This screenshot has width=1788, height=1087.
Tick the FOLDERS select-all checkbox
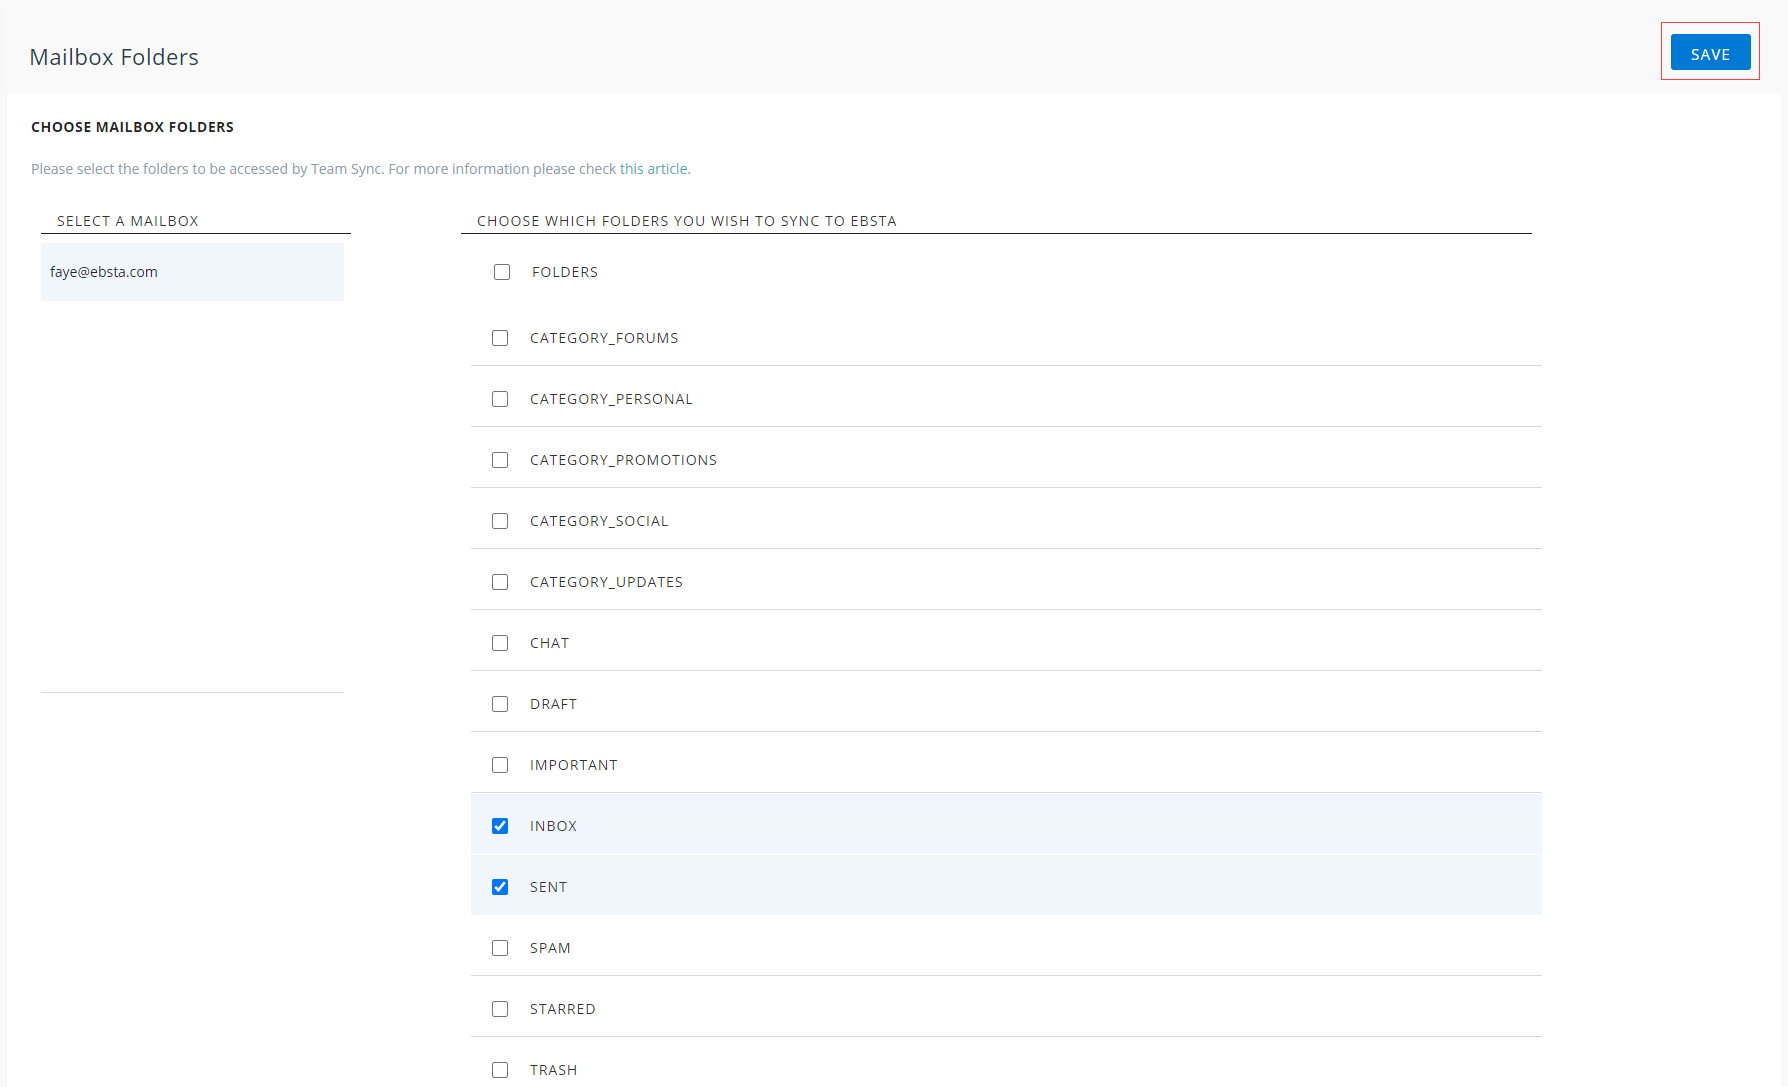[x=502, y=272]
